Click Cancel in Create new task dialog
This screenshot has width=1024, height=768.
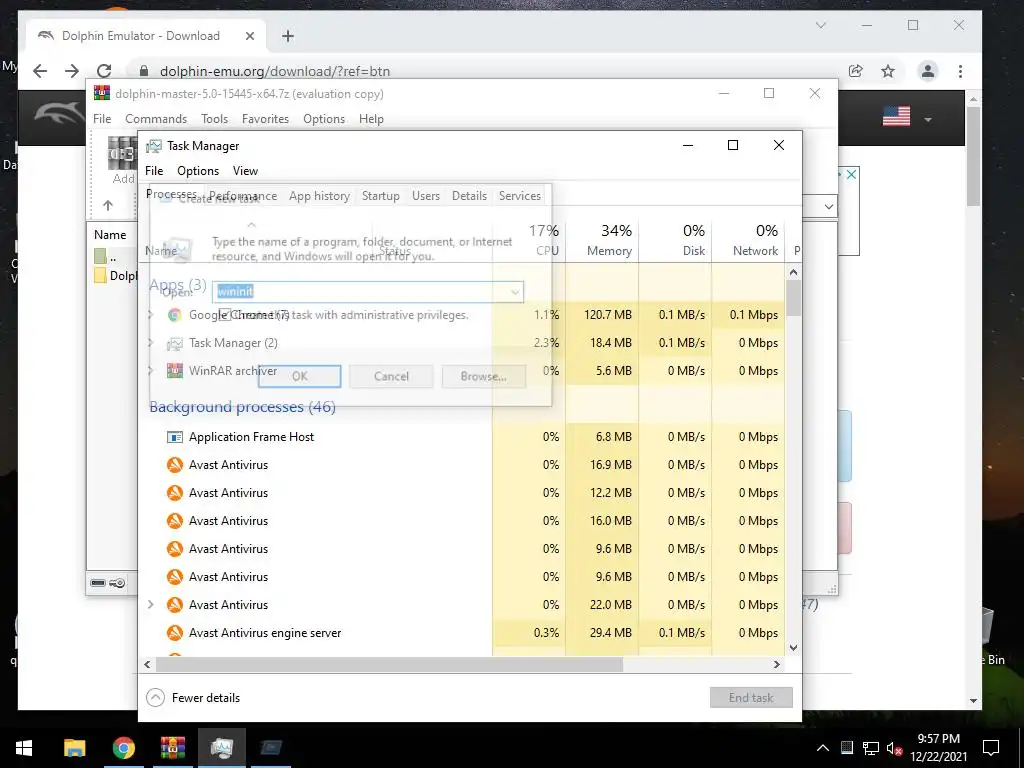(x=391, y=376)
